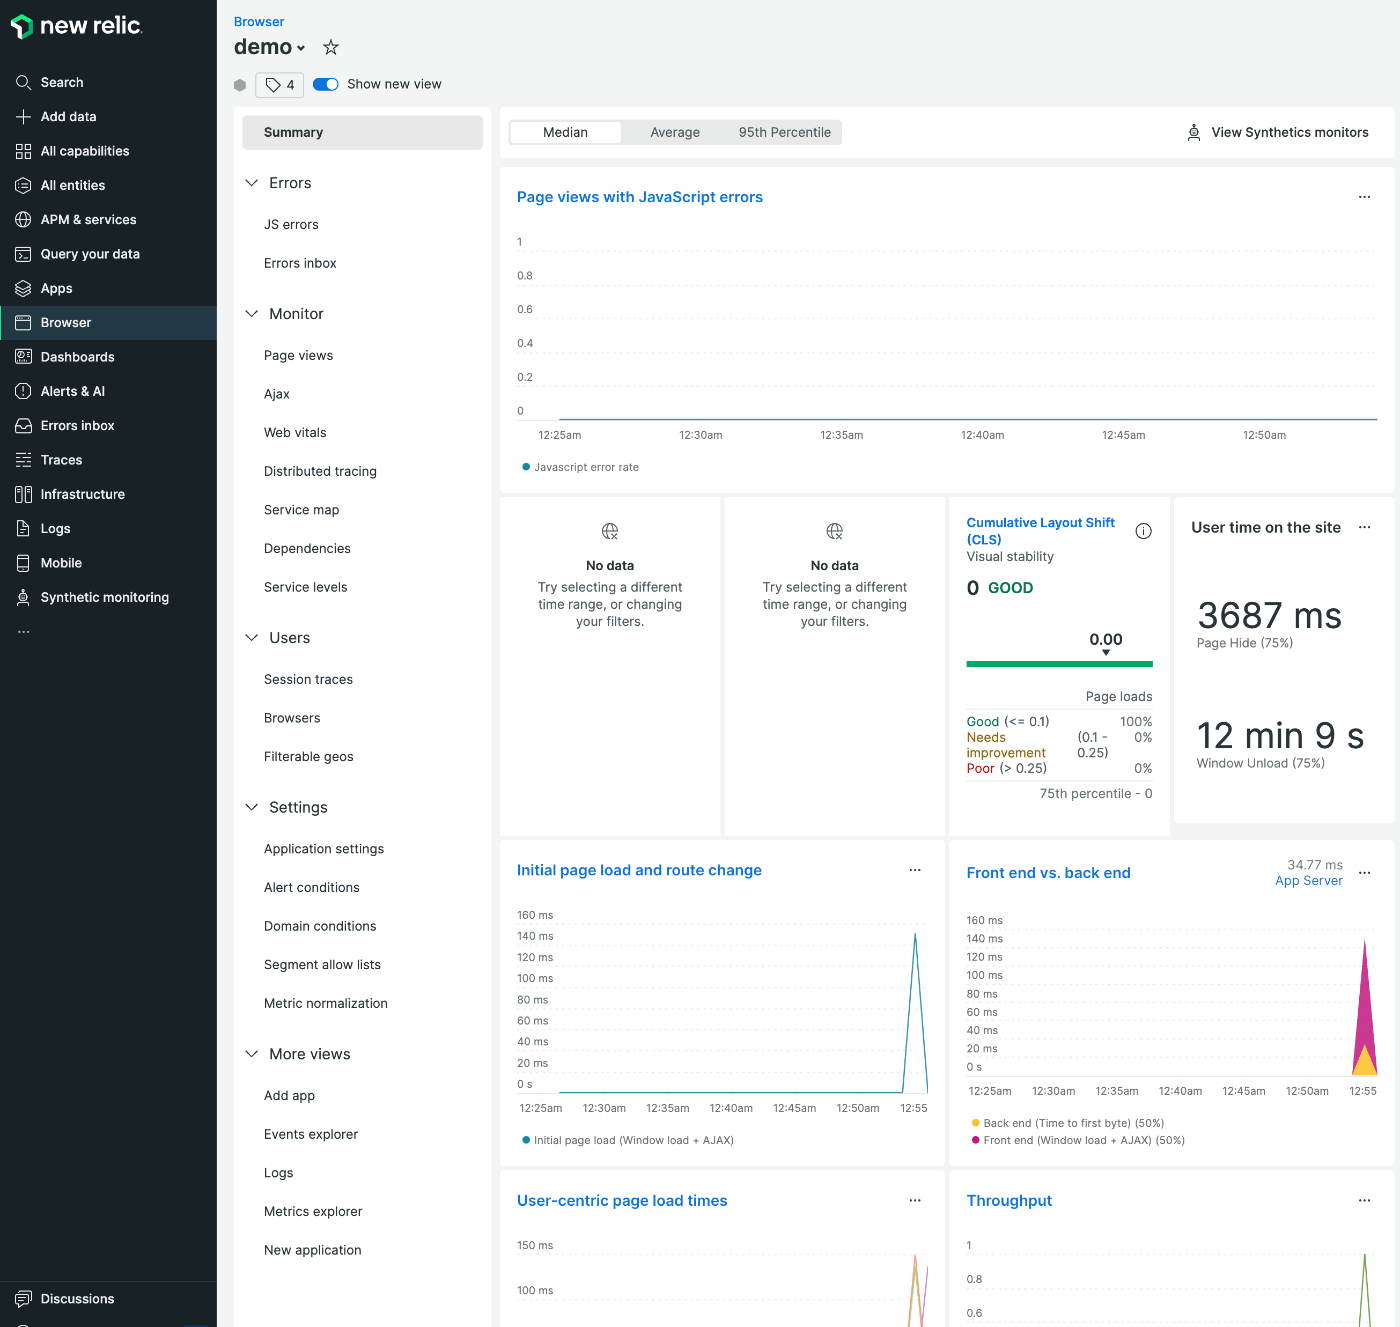Click the Add data plus icon
The width and height of the screenshot is (1400, 1327).
23,117
